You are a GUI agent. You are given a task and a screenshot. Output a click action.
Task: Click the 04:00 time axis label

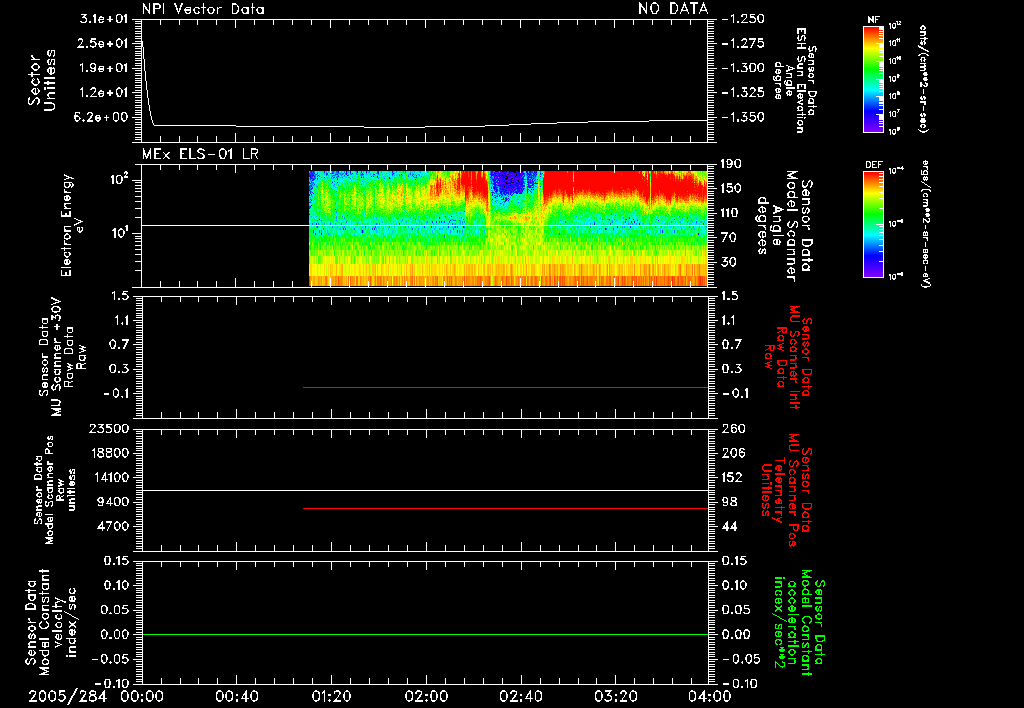coord(710,696)
